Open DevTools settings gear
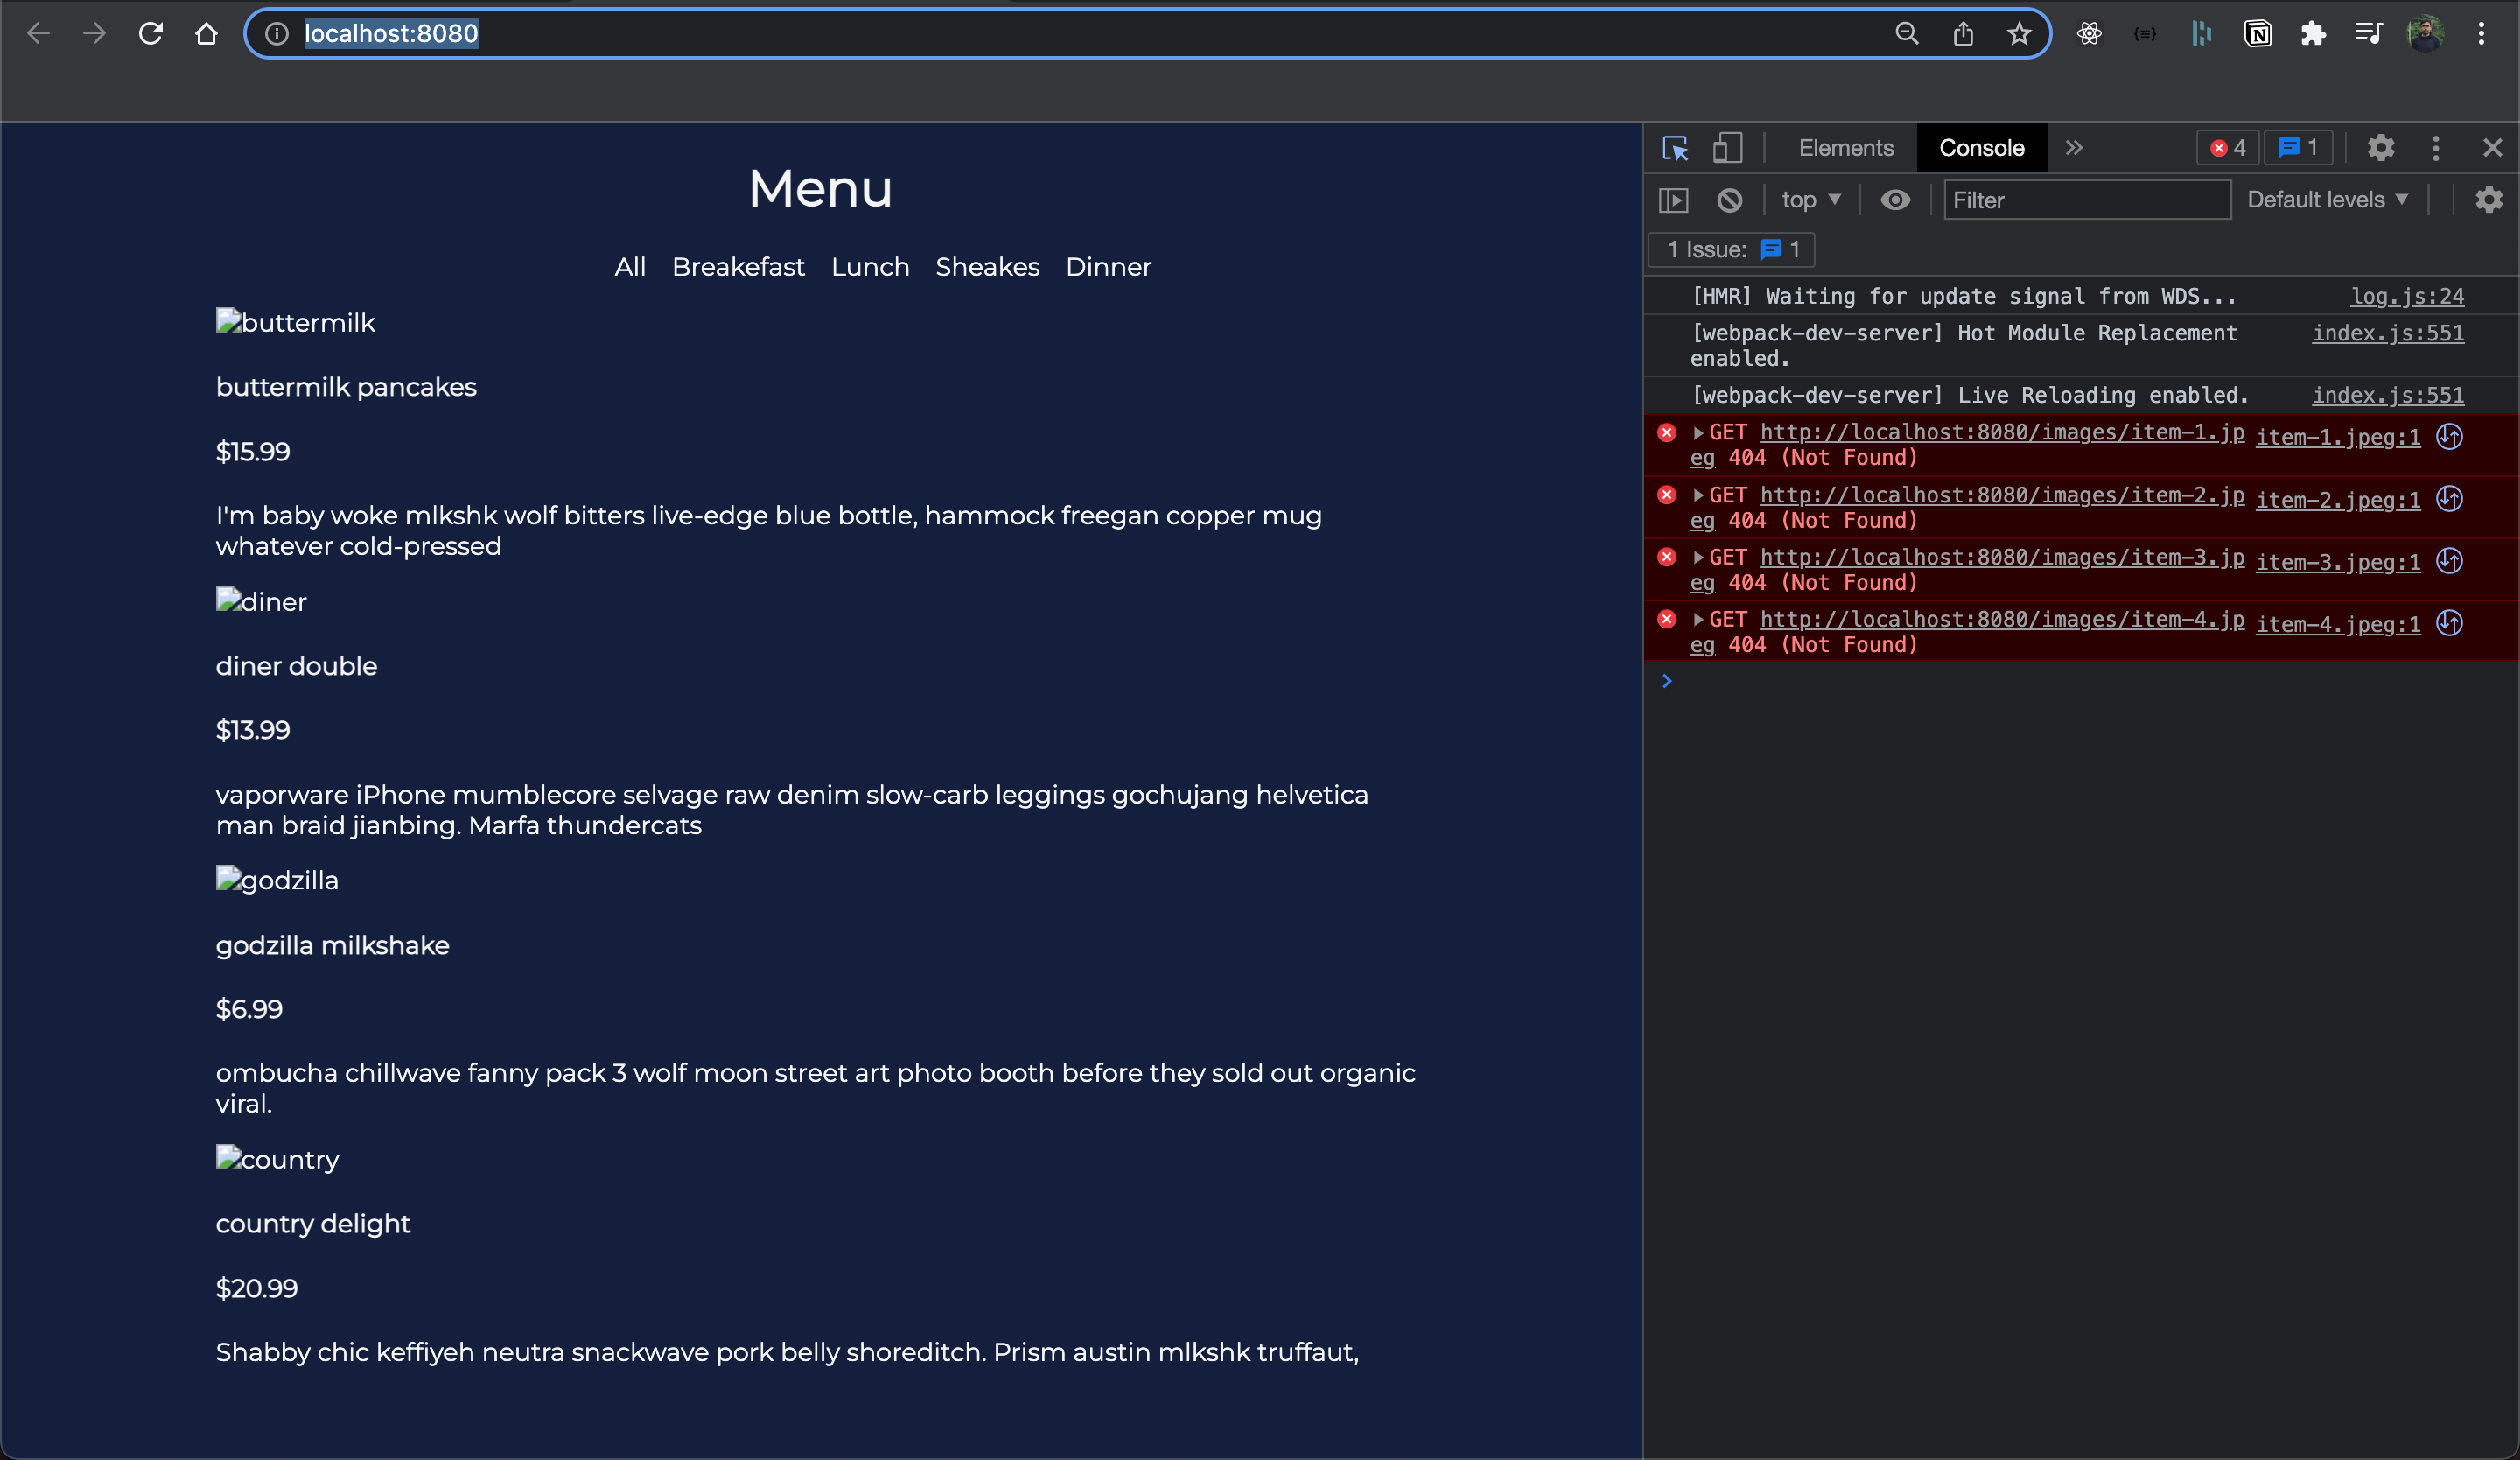The image size is (2520, 1460). 2381,148
